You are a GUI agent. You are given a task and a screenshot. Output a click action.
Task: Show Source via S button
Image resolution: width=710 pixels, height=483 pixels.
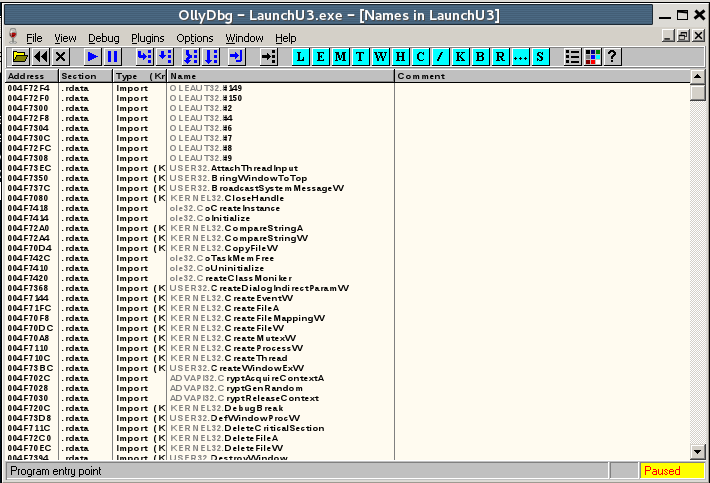click(x=540, y=57)
